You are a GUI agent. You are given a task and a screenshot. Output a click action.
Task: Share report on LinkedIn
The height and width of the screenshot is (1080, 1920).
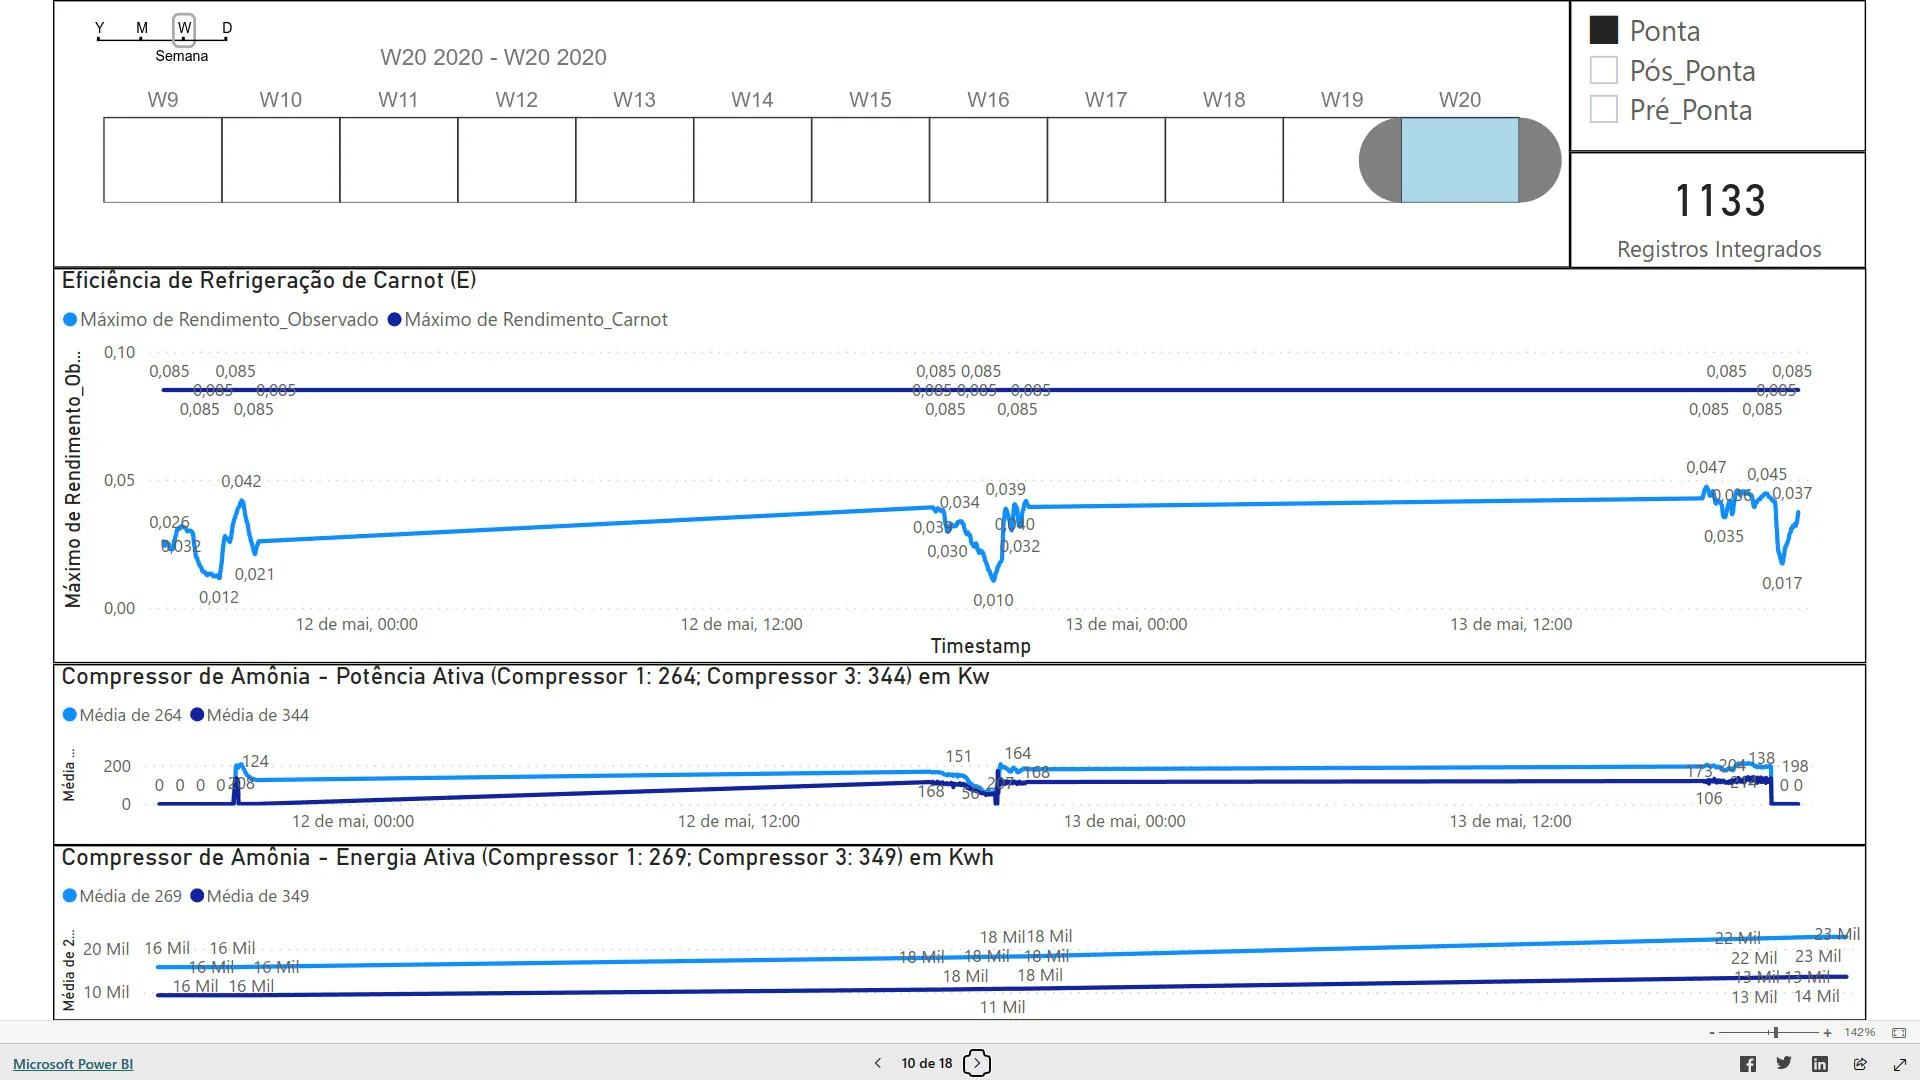point(1820,1064)
